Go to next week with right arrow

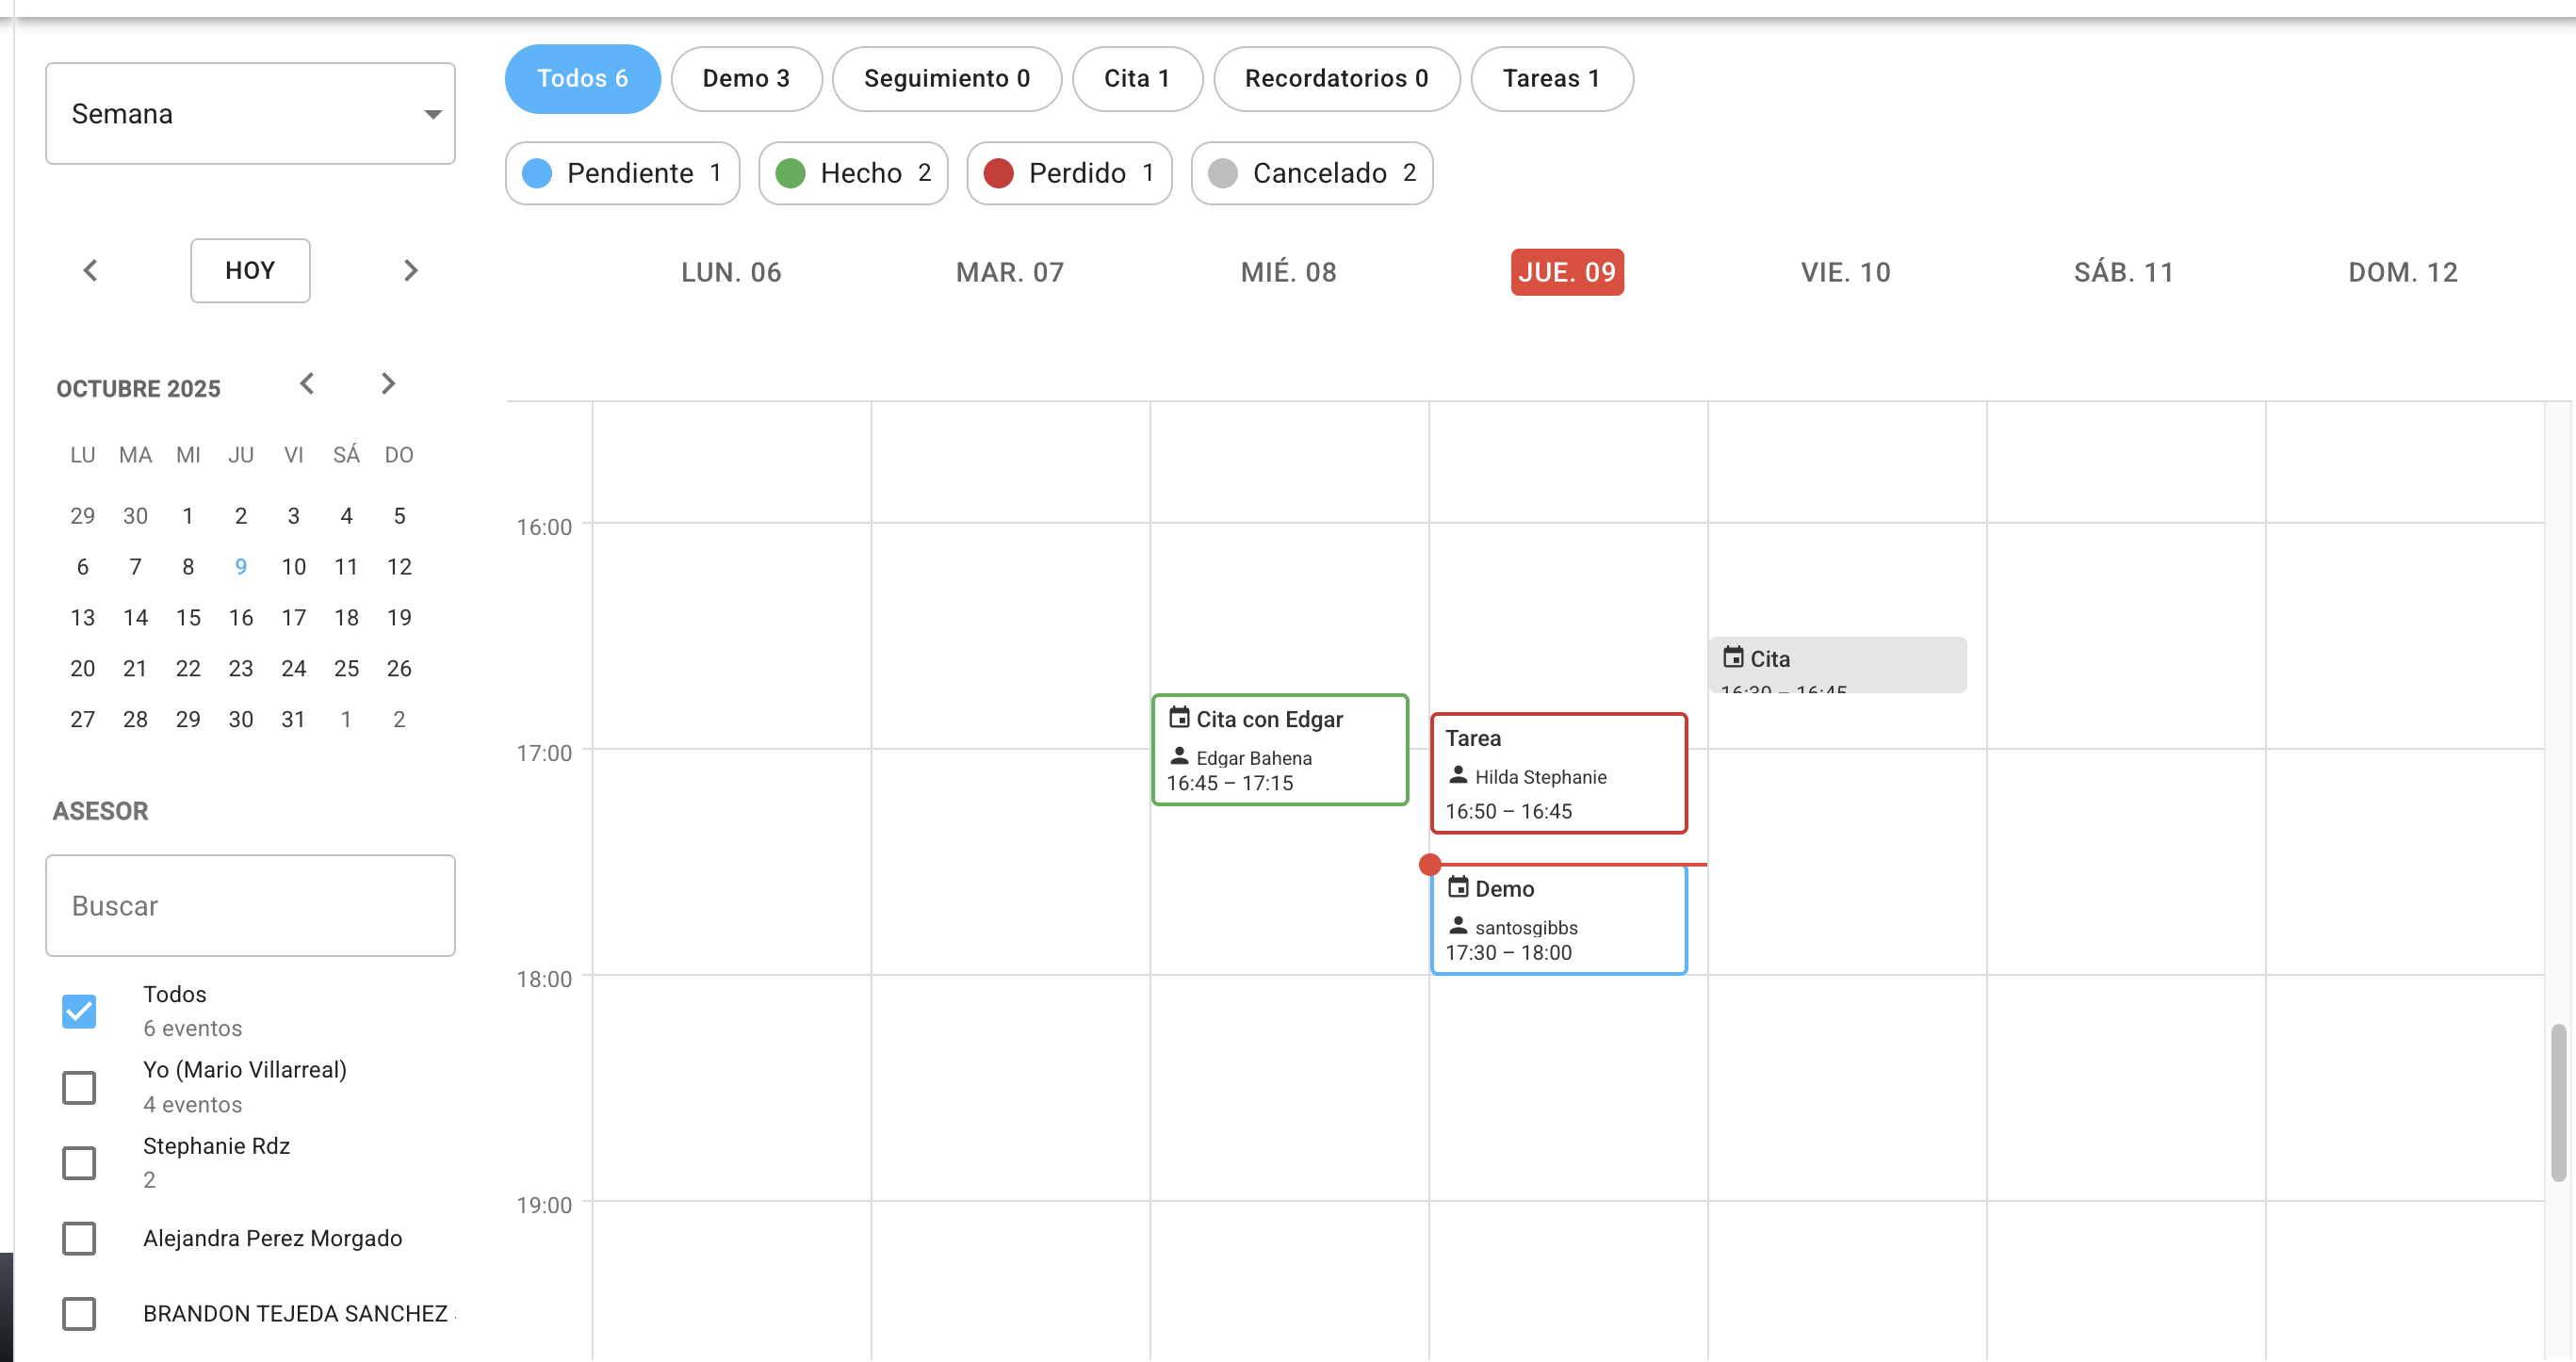pyautogui.click(x=410, y=270)
